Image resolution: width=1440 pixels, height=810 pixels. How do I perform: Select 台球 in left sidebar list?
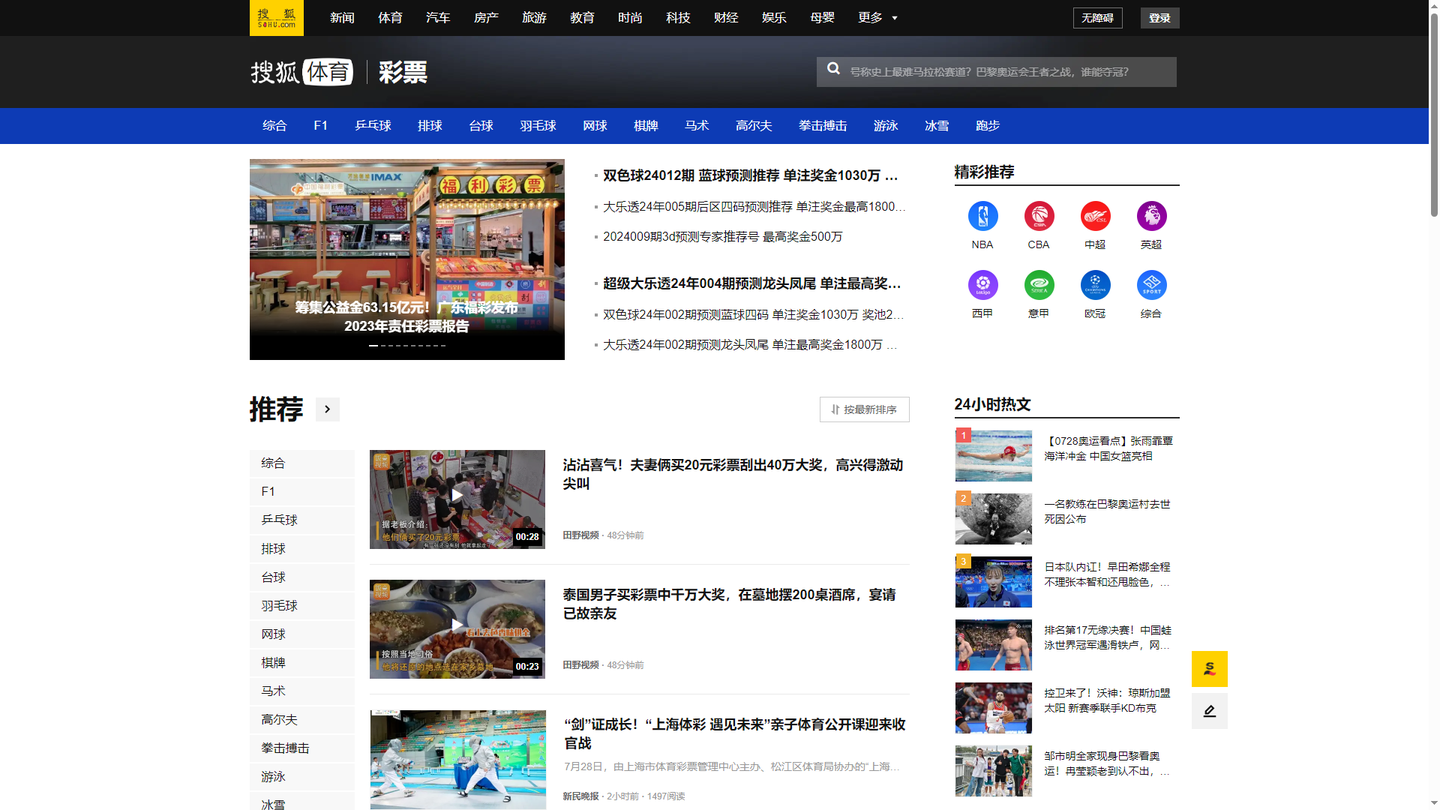coord(302,577)
